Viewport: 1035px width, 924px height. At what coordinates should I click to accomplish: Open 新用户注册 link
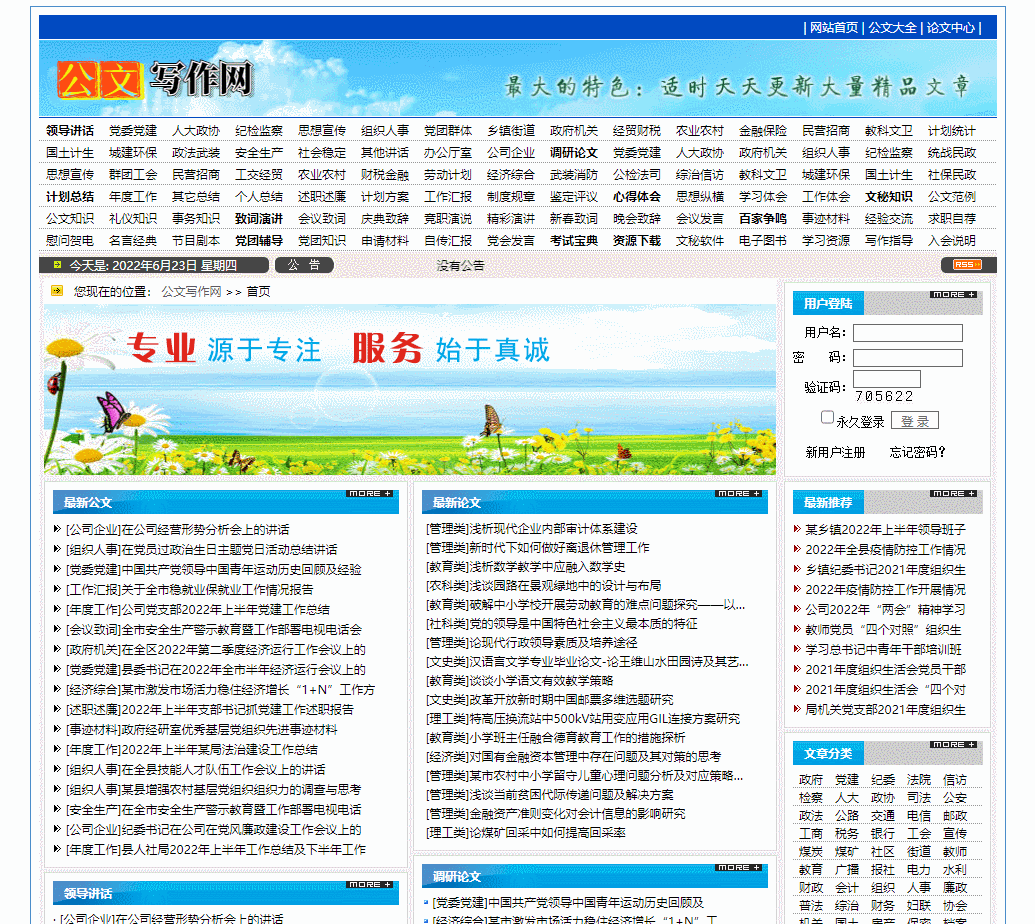pyautogui.click(x=835, y=452)
